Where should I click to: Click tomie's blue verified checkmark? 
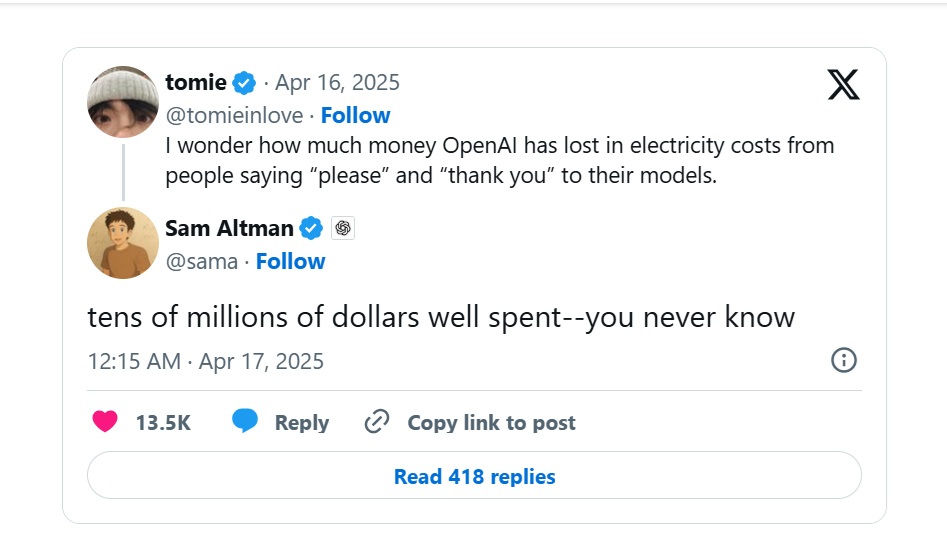tap(244, 82)
